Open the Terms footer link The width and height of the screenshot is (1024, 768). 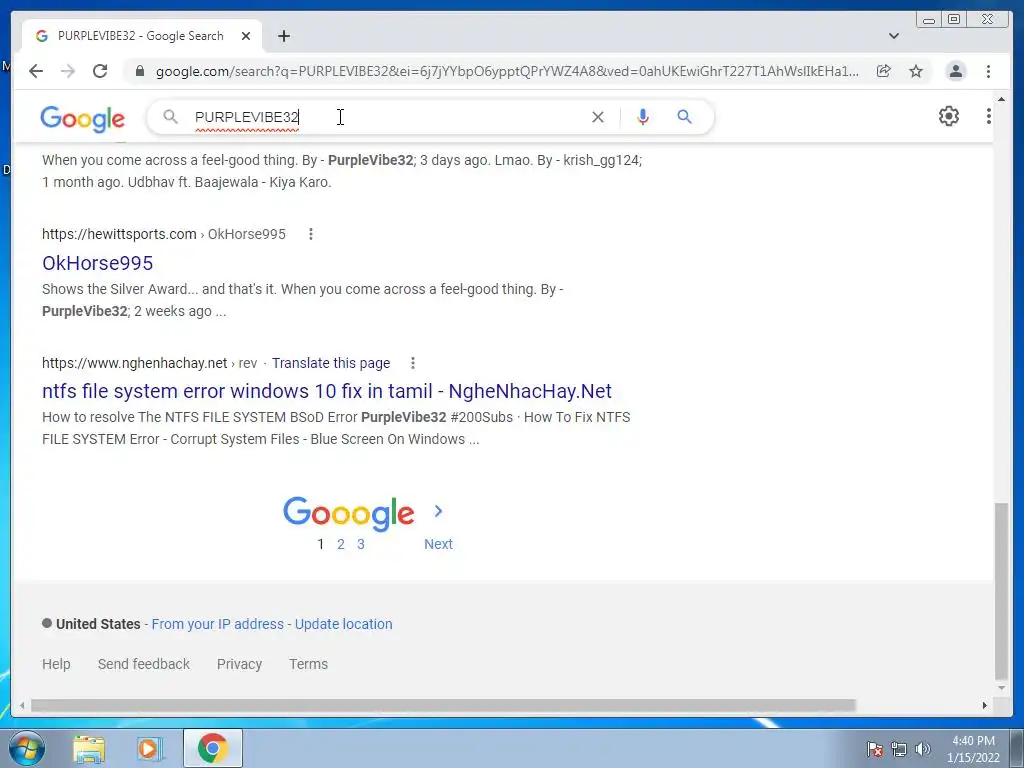308,664
